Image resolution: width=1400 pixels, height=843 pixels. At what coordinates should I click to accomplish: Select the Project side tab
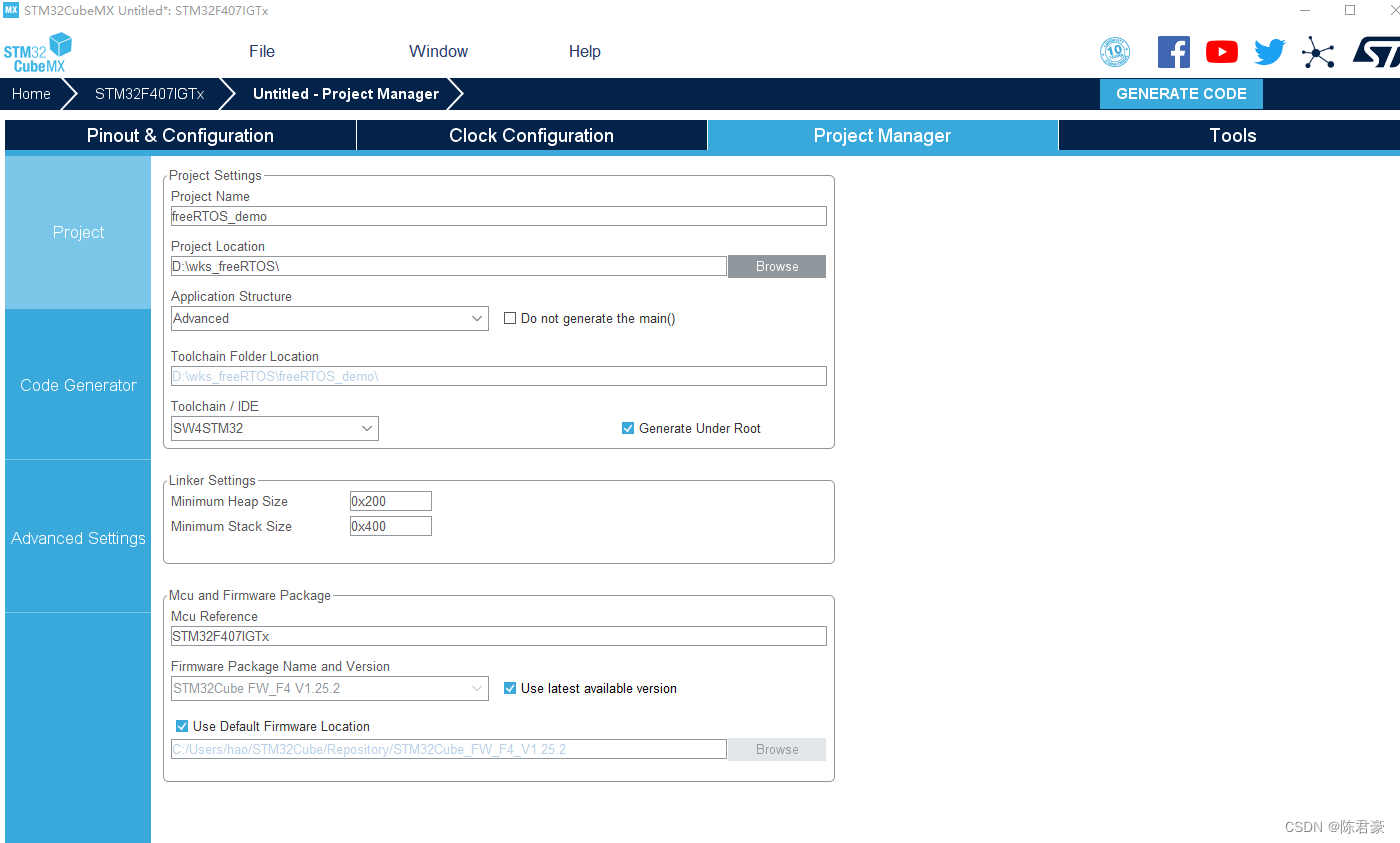pyautogui.click(x=78, y=232)
